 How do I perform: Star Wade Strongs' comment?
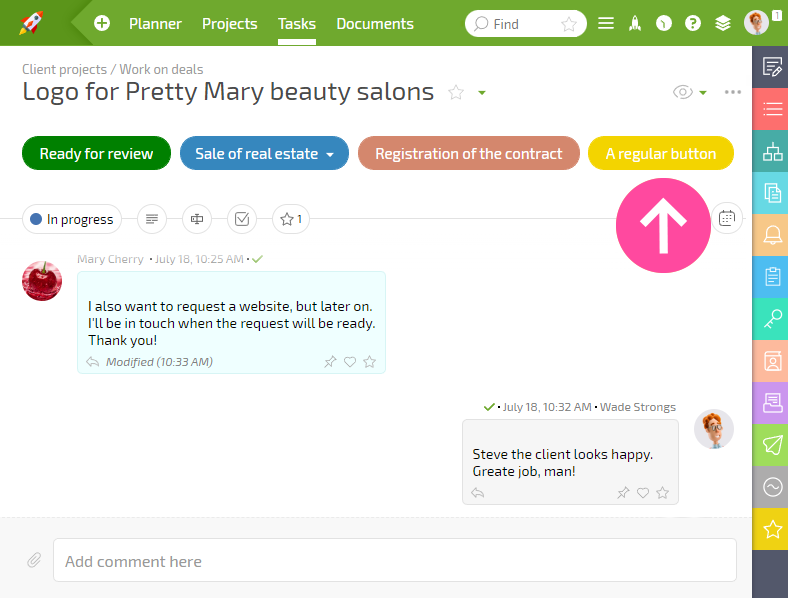662,493
